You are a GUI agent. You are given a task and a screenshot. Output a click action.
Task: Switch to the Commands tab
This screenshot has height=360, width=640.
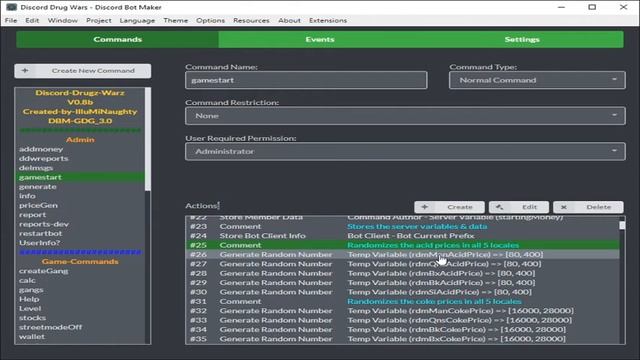click(118, 40)
